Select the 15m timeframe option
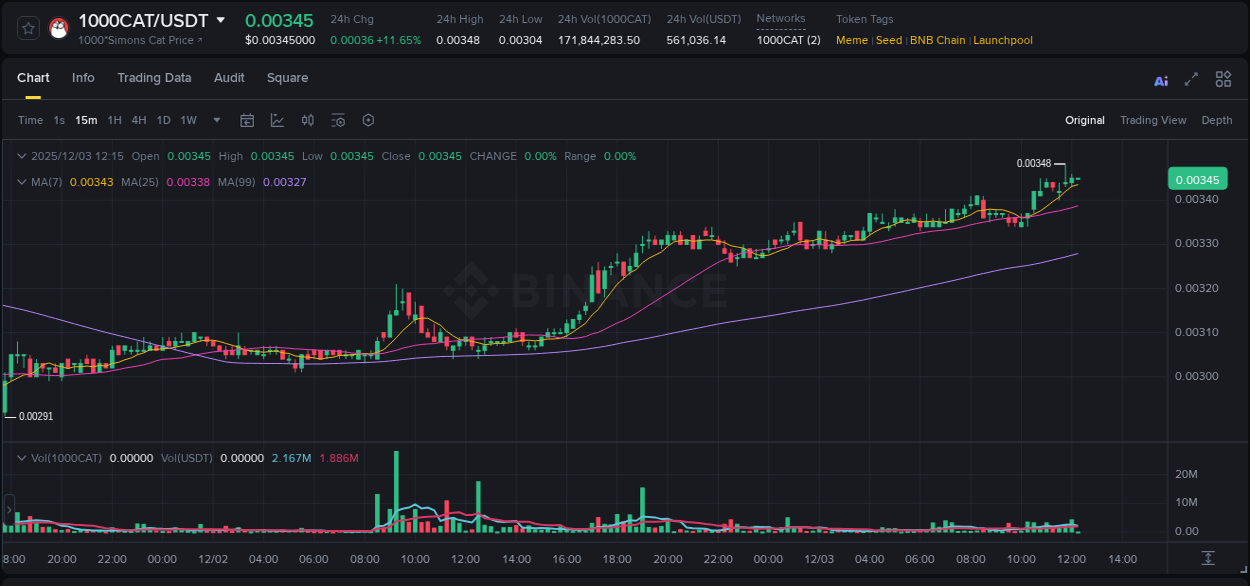The height and width of the screenshot is (586, 1250). tap(86, 120)
